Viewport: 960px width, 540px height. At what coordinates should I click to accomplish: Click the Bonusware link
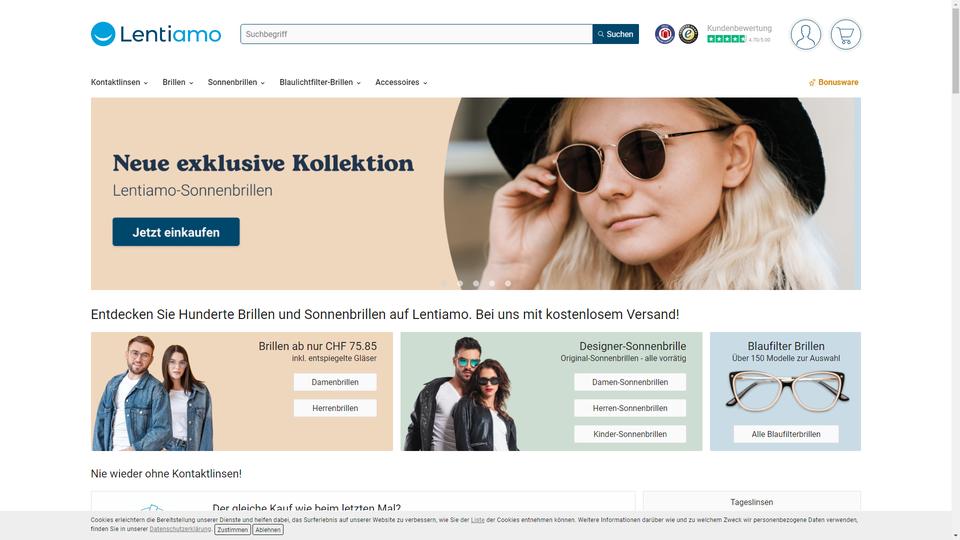click(833, 82)
